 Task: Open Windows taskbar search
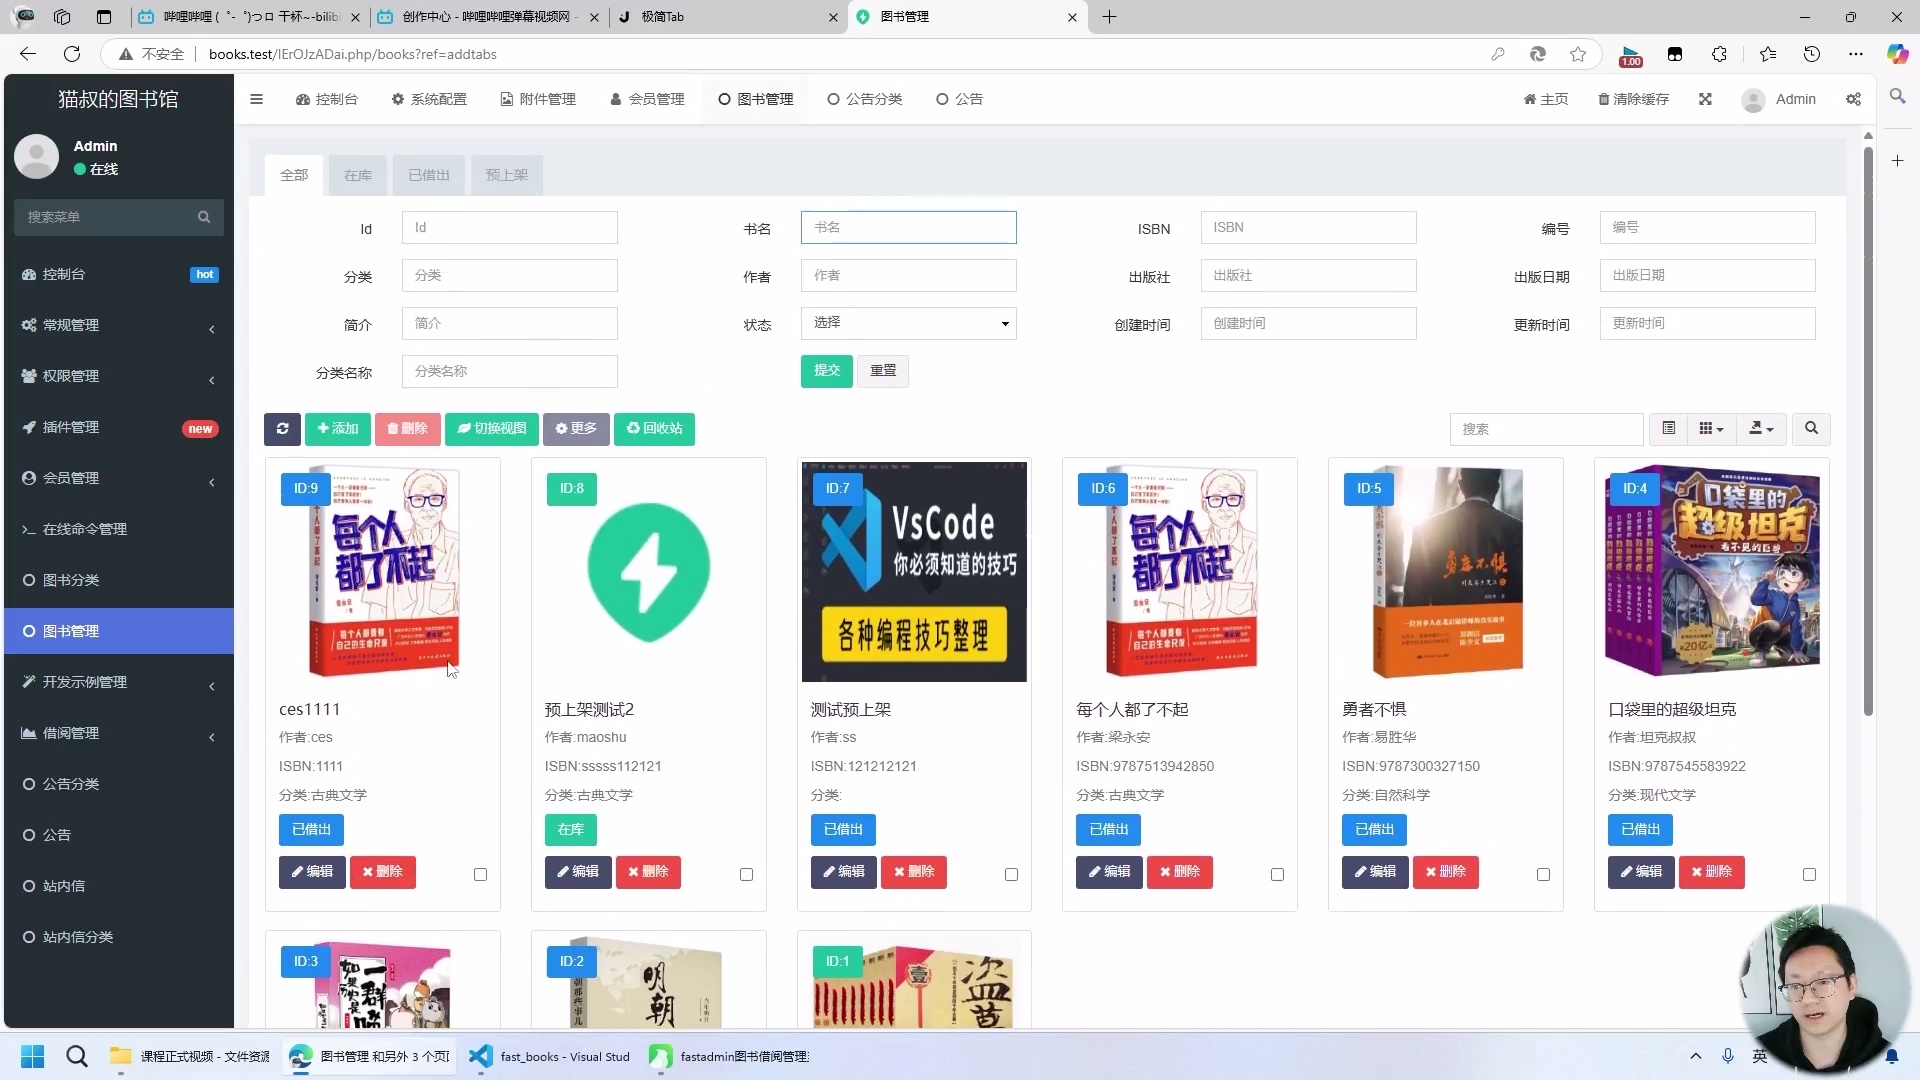77,1056
